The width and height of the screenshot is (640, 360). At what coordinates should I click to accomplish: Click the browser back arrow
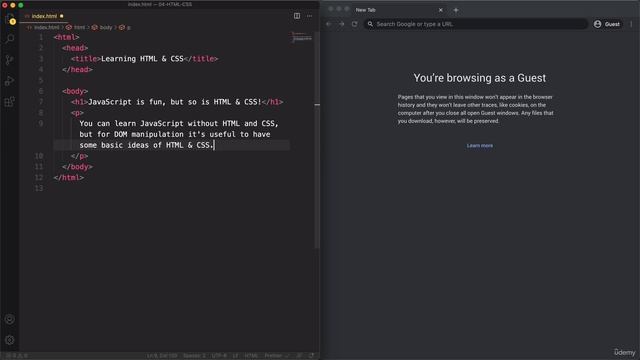click(329, 24)
